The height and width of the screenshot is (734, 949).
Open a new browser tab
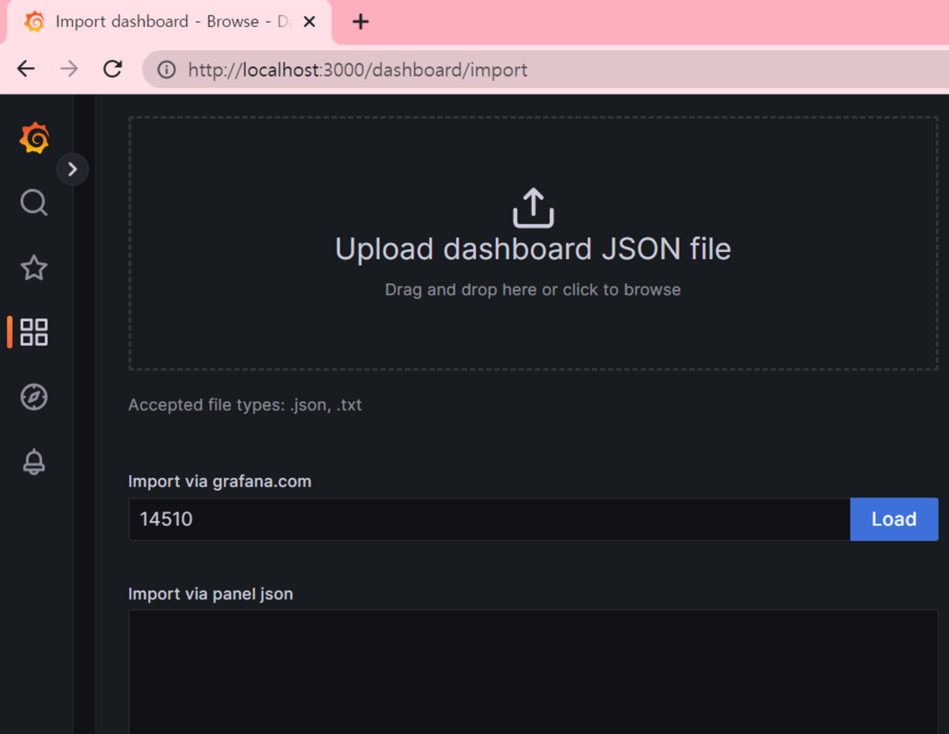click(x=361, y=22)
